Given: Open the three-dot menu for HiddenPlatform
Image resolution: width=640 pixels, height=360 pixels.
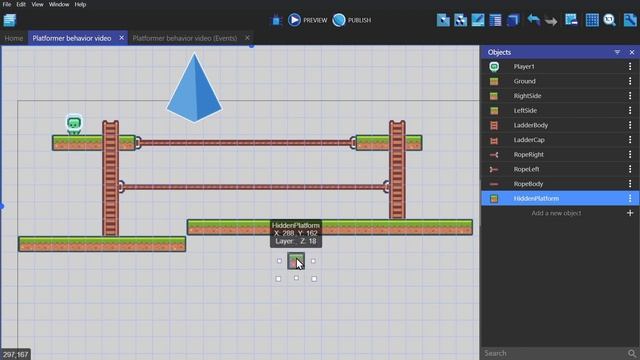Looking at the screenshot, I should pyautogui.click(x=630, y=198).
